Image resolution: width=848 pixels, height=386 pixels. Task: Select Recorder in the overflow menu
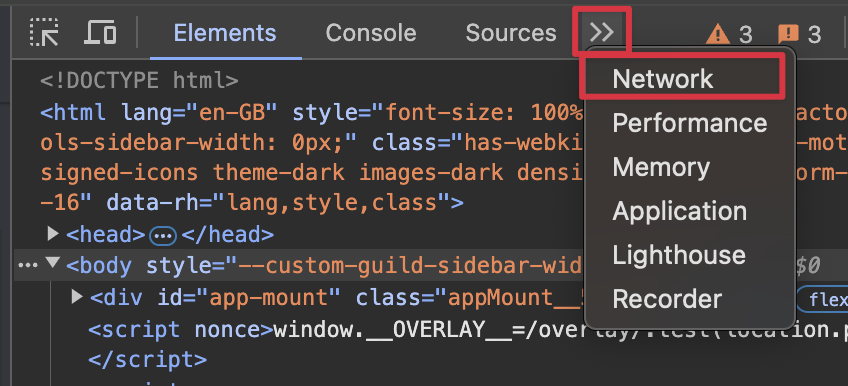click(667, 299)
